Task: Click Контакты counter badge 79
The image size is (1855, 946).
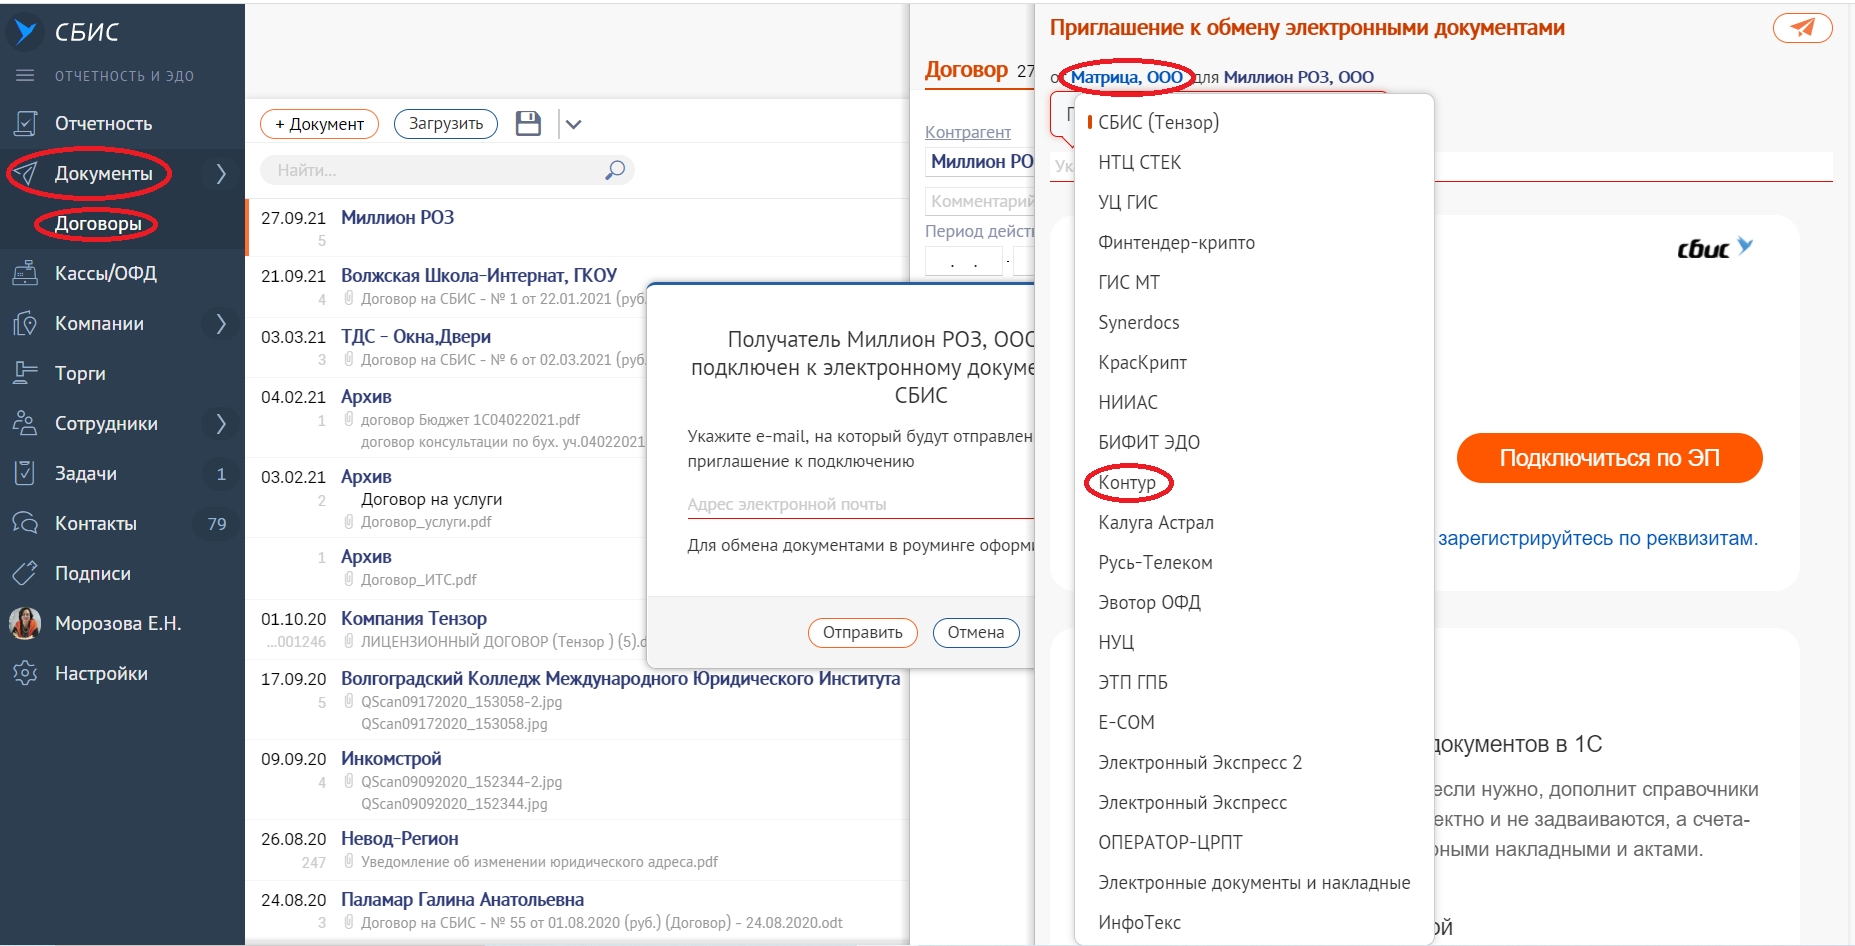Action: [x=217, y=524]
